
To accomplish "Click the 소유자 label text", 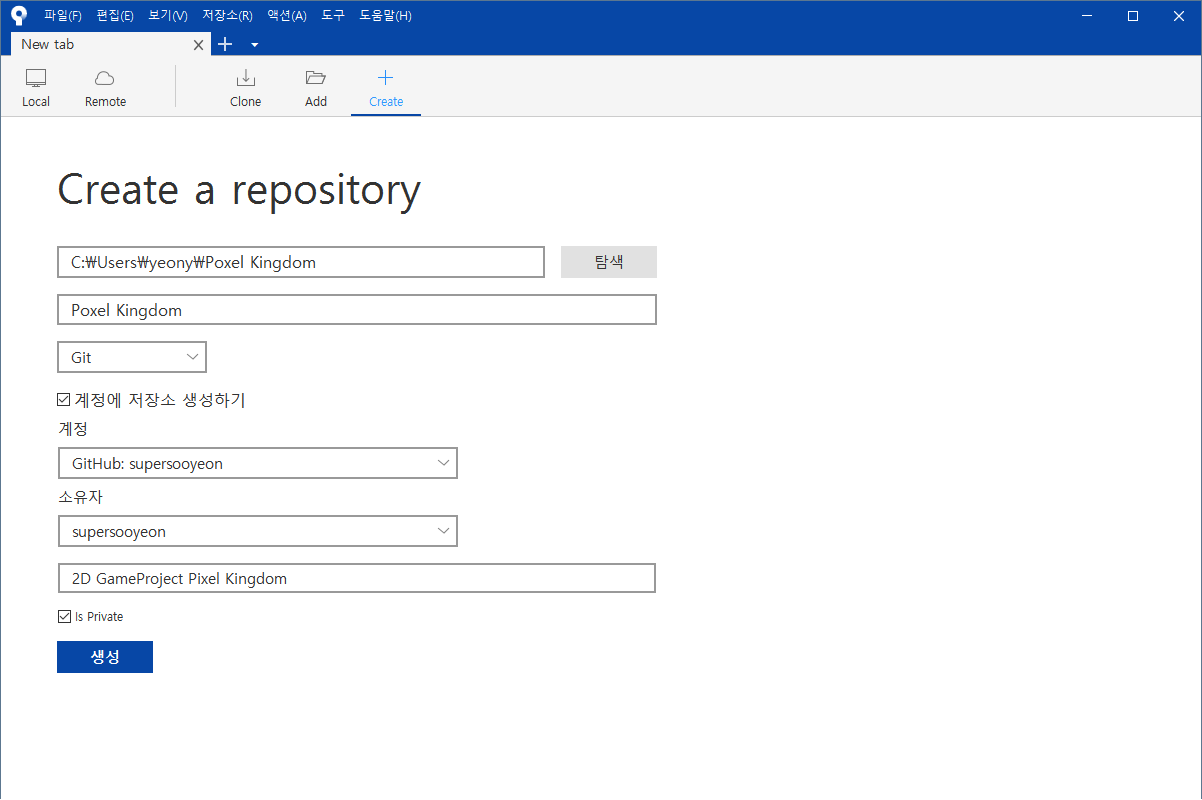I will tap(81, 497).
